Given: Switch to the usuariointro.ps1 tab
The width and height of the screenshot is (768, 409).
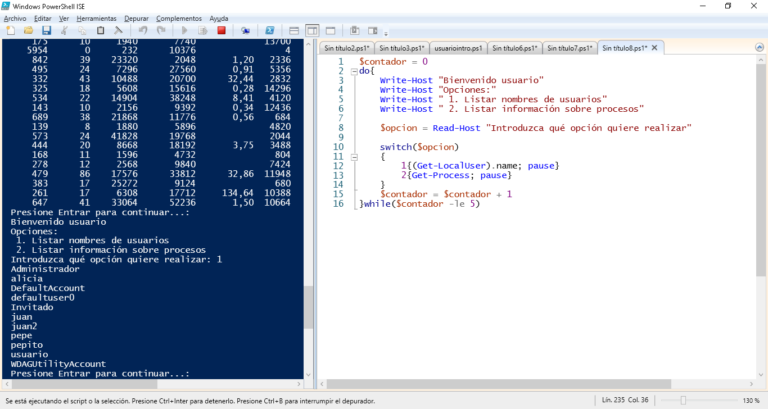Looking at the screenshot, I should 459,47.
